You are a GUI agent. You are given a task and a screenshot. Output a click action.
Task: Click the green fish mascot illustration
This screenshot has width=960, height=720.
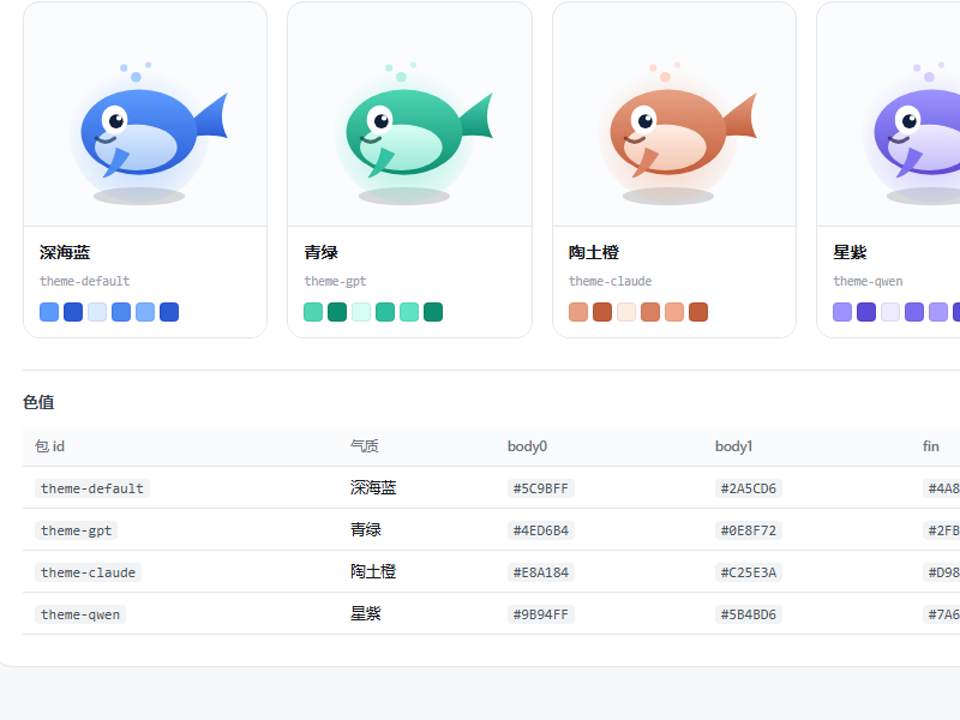[413, 132]
